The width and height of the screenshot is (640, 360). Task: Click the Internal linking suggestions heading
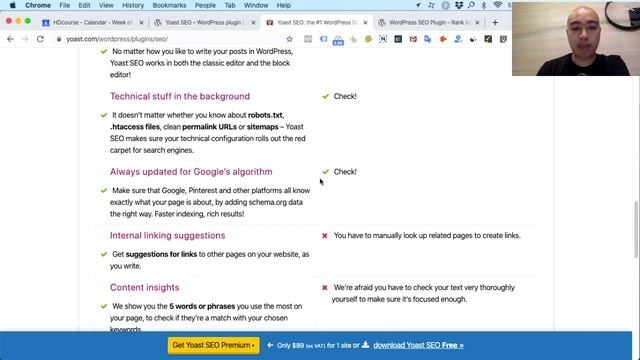pyautogui.click(x=167, y=236)
